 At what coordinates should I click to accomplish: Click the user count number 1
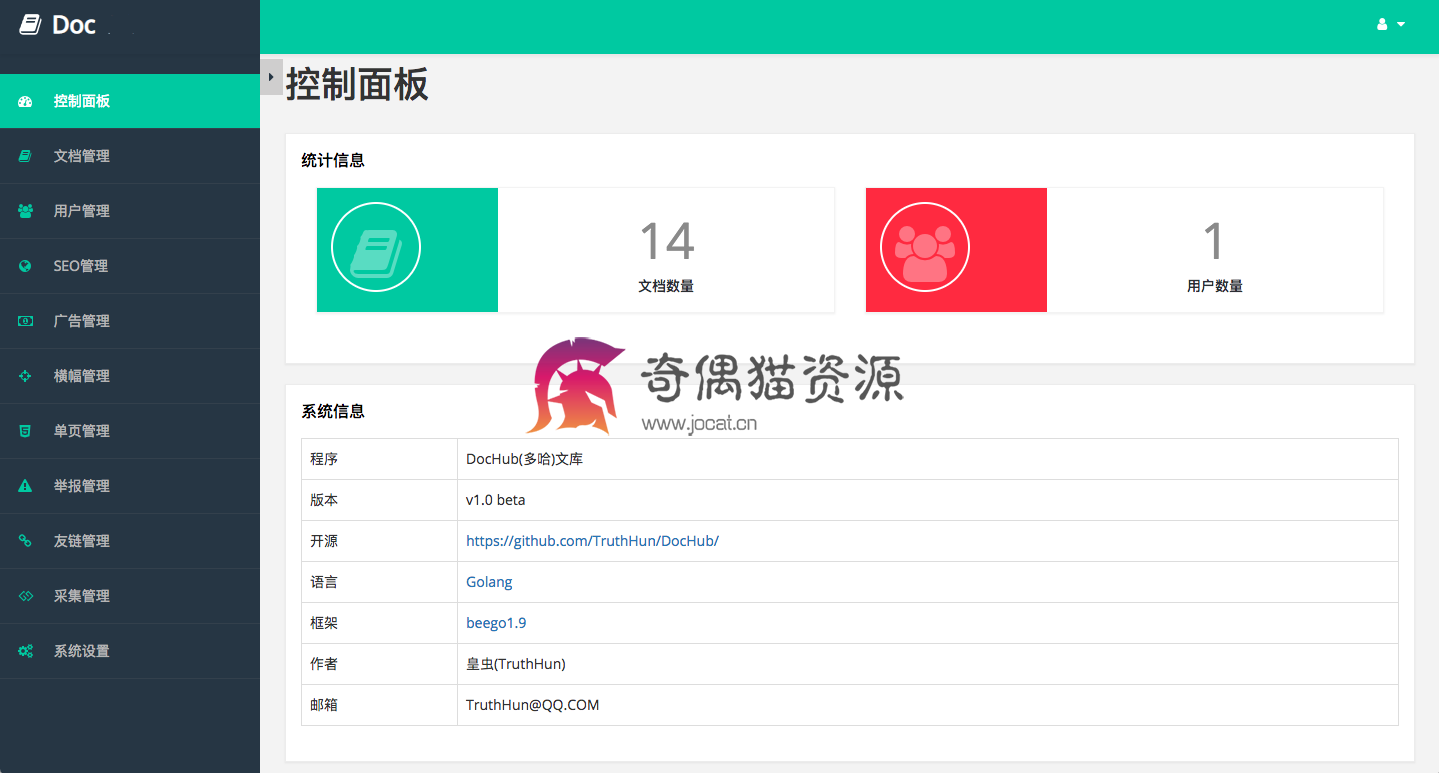click(x=1214, y=241)
